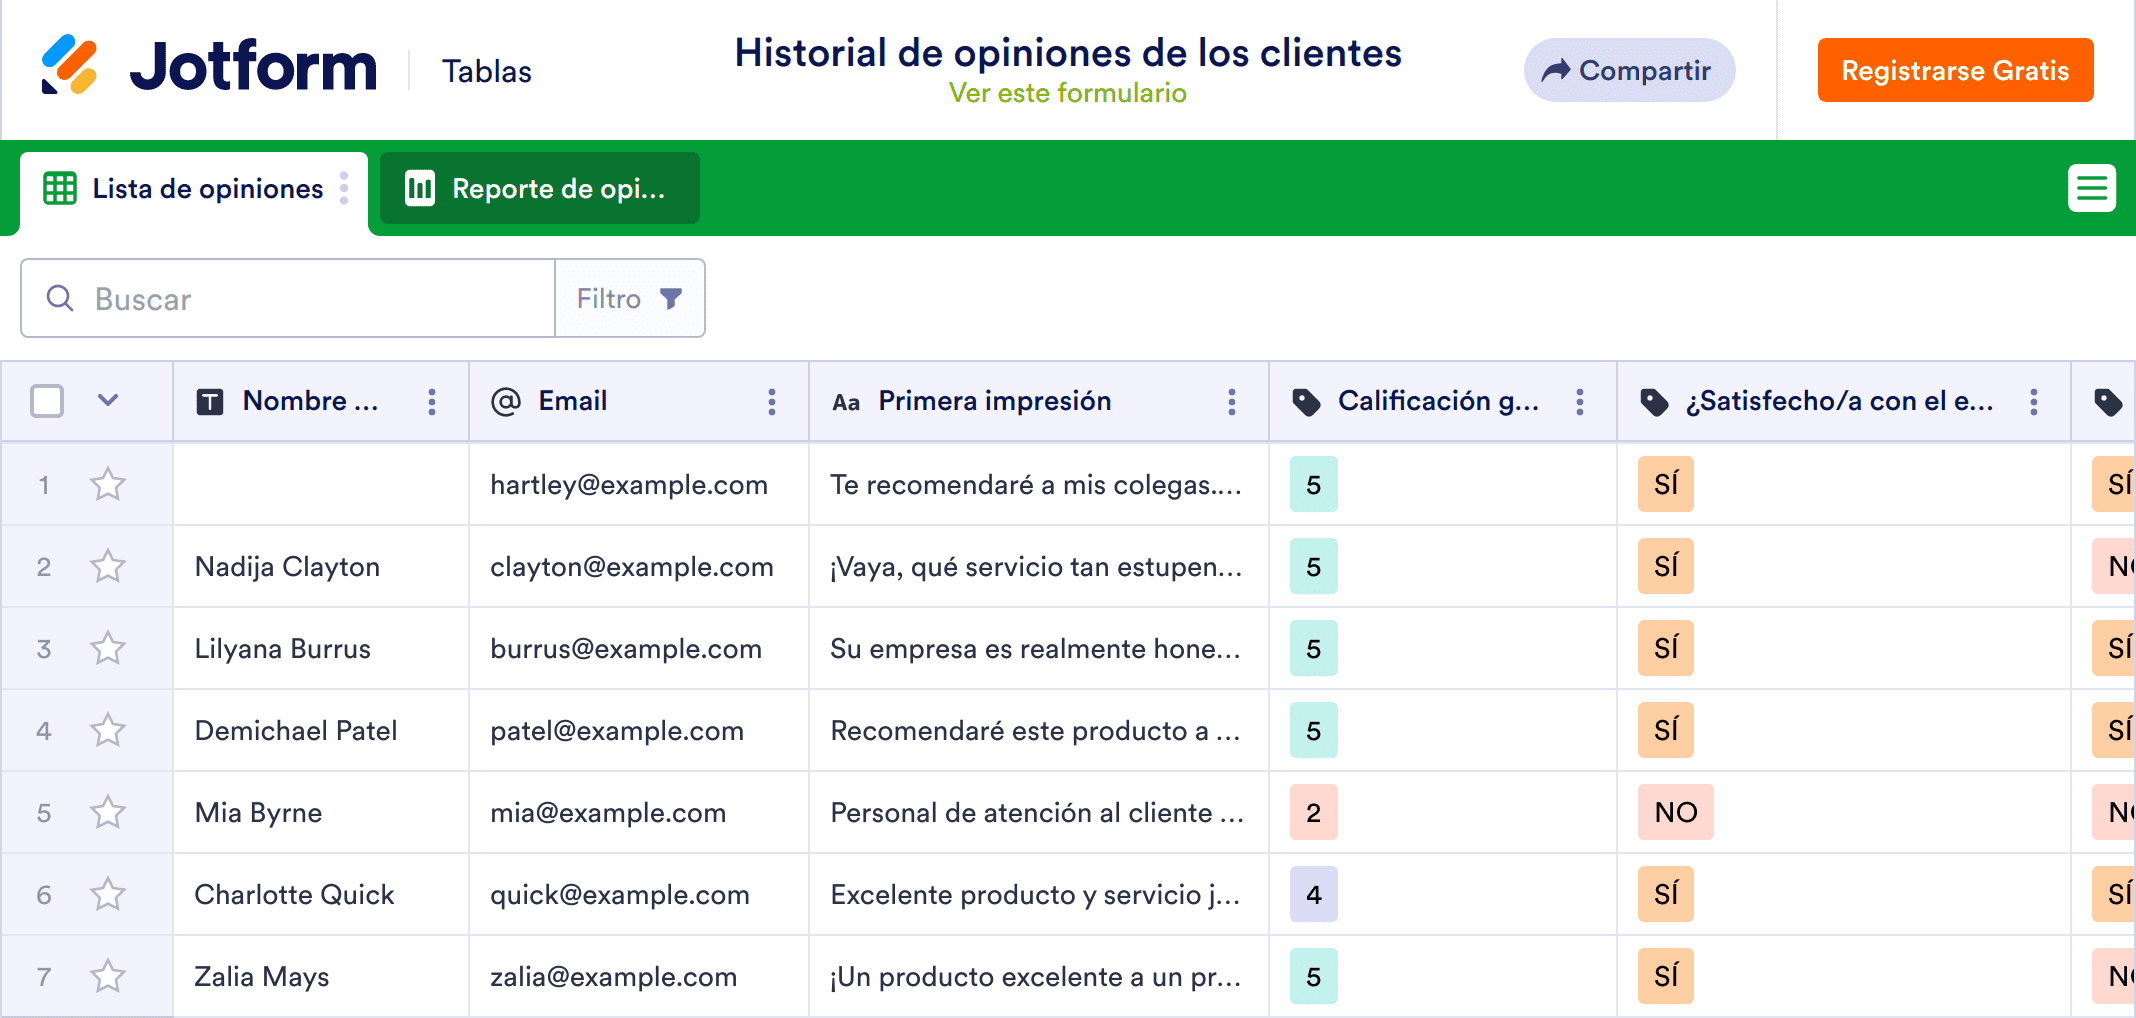Select the Lista de opiniones tab
2136x1018 pixels.
coord(207,188)
